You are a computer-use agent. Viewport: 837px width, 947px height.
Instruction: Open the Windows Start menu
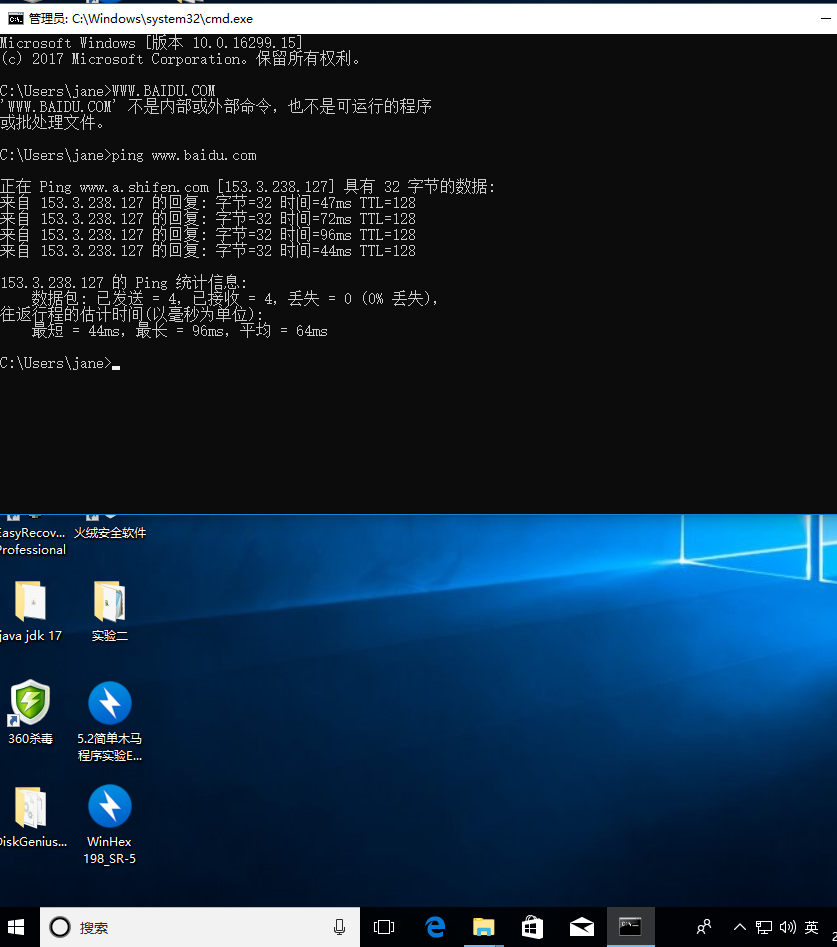18,927
